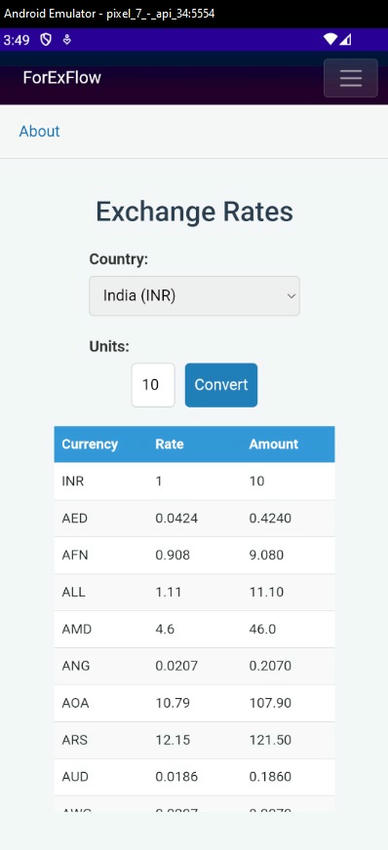This screenshot has width=388, height=850.
Task: Tap the download notification icon
Action: point(67,40)
